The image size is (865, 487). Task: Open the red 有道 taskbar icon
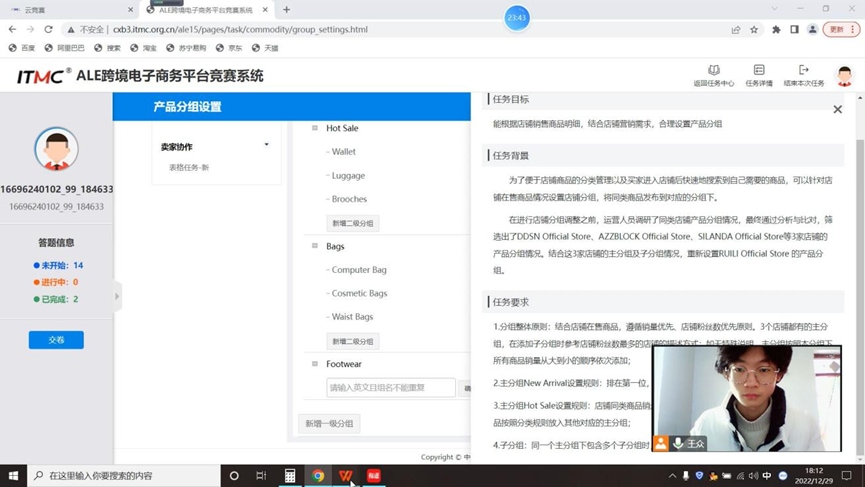373,475
